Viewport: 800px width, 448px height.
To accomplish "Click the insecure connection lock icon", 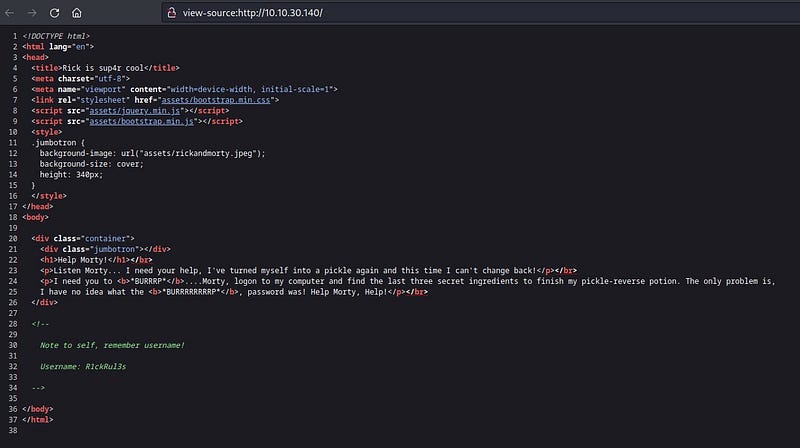I will click(x=171, y=13).
